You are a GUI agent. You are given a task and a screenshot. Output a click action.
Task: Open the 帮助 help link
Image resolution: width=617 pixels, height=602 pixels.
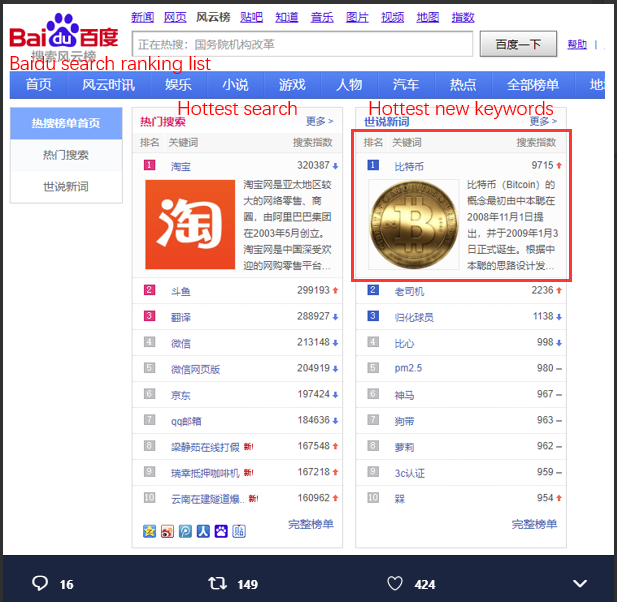click(x=577, y=44)
